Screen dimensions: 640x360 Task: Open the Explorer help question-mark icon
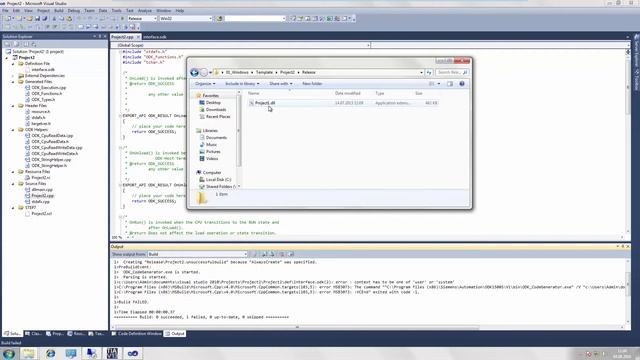[x=462, y=84]
